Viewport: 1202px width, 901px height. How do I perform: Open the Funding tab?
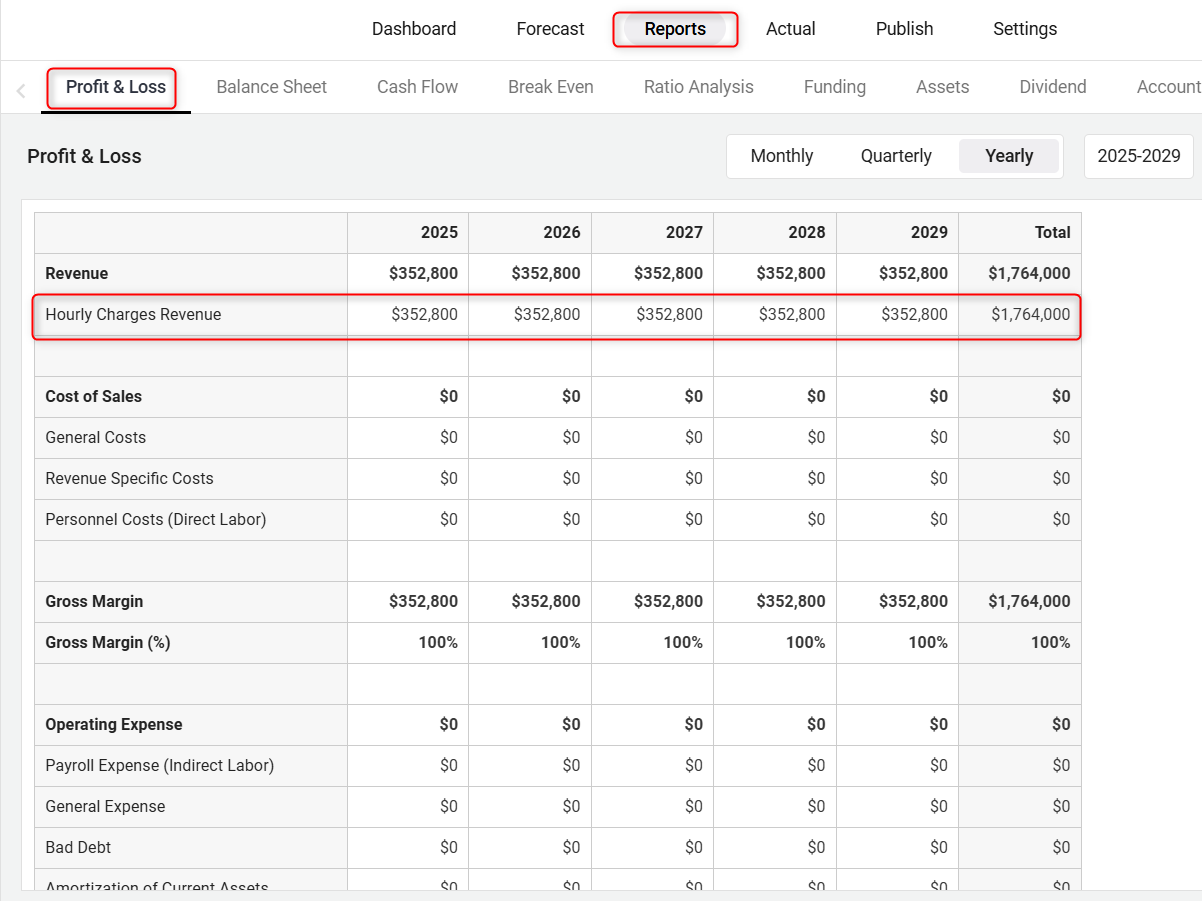click(834, 87)
